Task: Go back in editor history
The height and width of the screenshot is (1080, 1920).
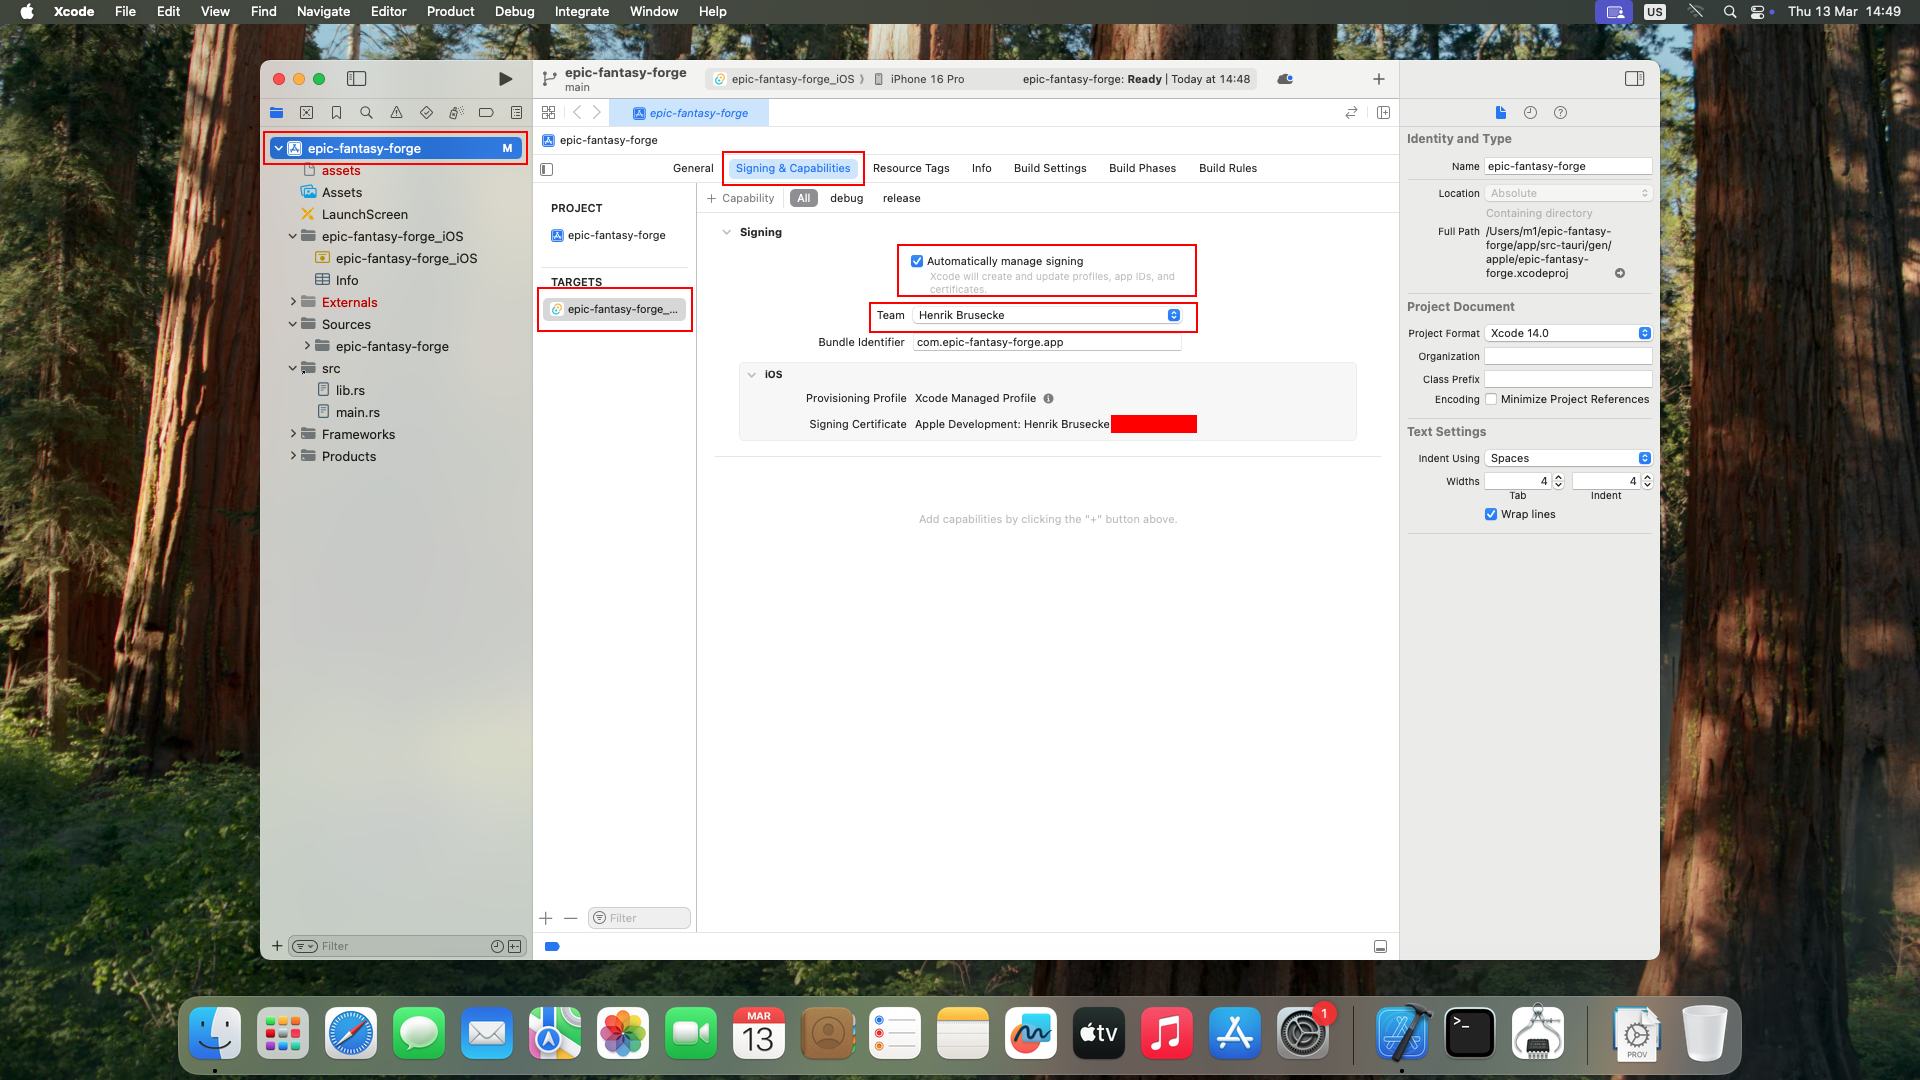Action: click(x=576, y=113)
